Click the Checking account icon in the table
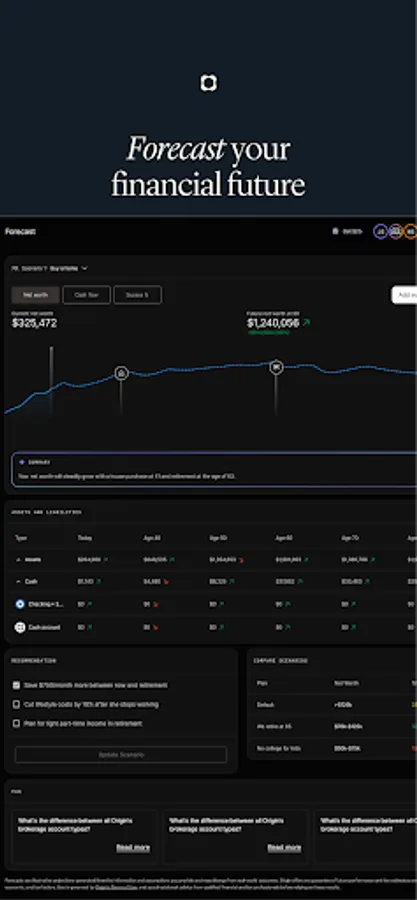This screenshot has width=417, height=900. point(20,604)
